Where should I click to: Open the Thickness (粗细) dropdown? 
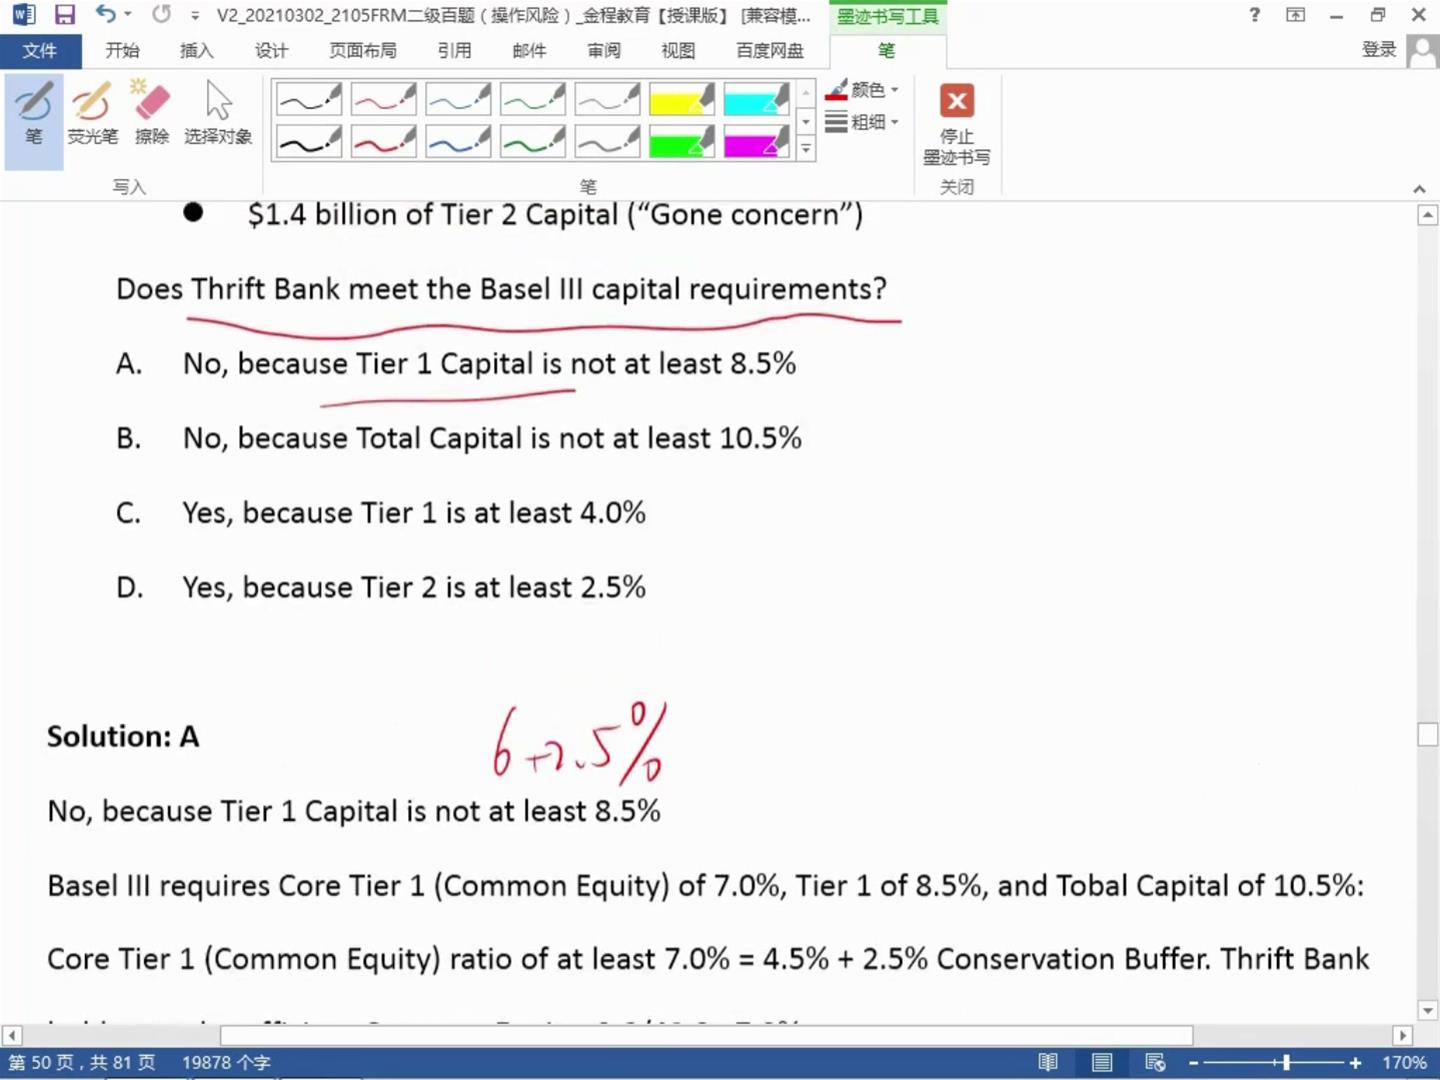(x=862, y=122)
